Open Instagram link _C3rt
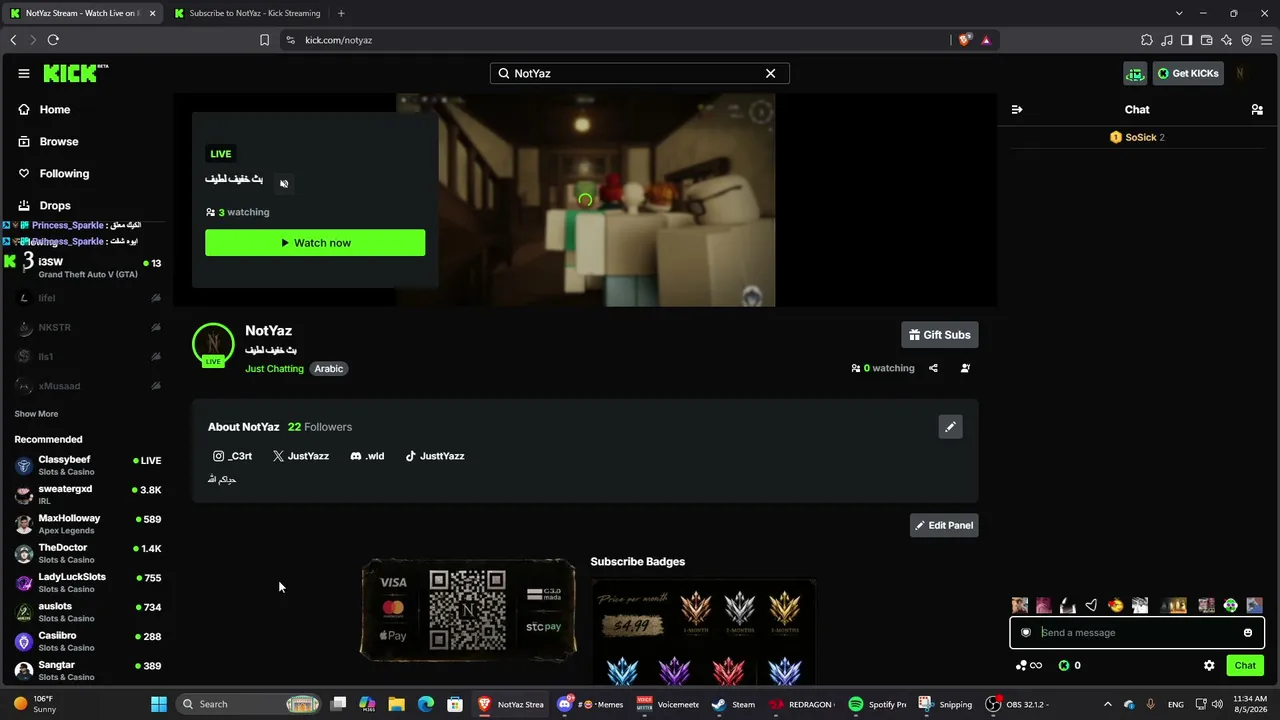This screenshot has height=720, width=1280. click(232, 456)
